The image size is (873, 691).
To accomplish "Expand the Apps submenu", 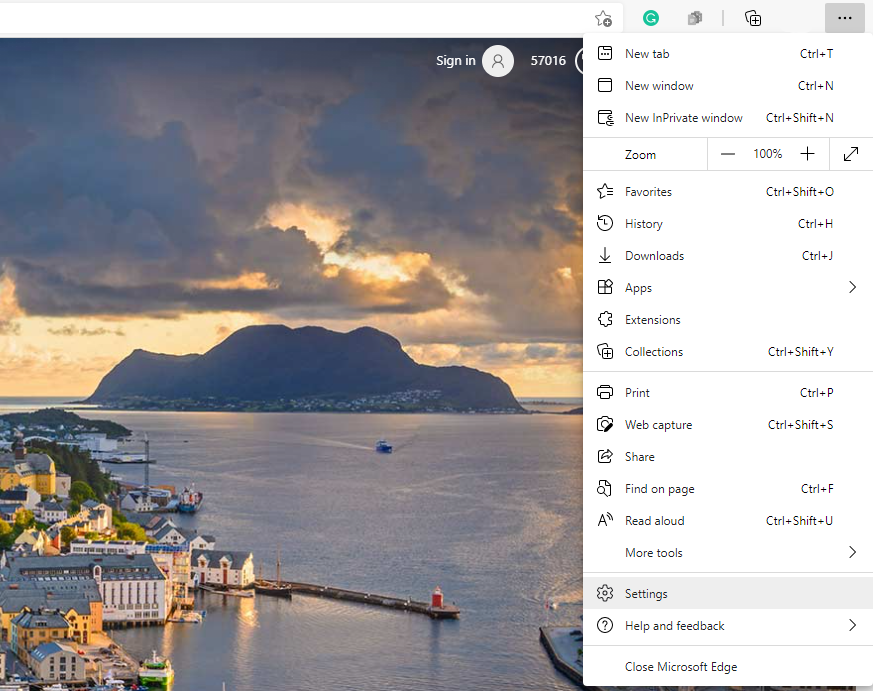I will pos(852,287).
